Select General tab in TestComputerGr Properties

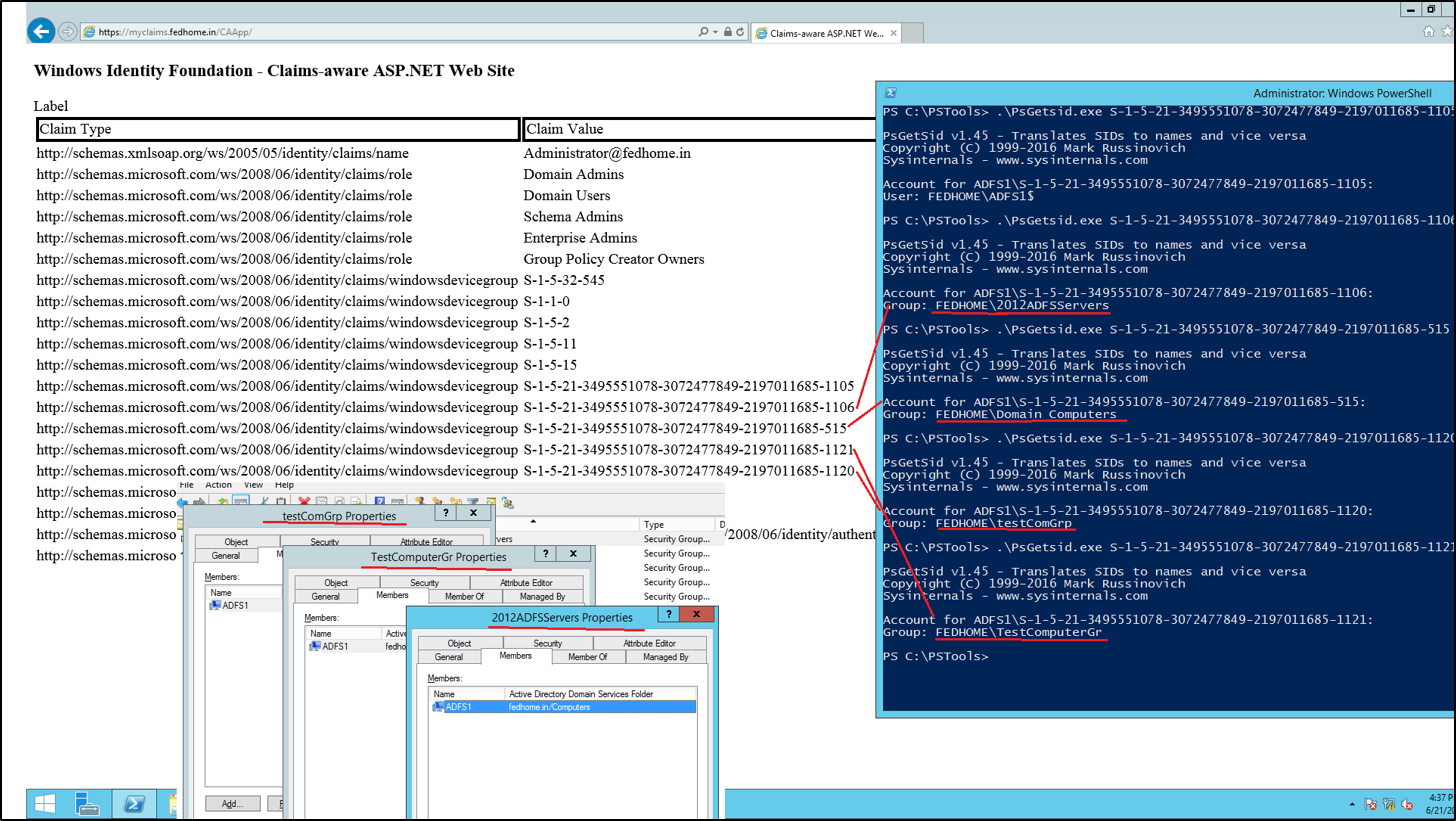tap(326, 596)
